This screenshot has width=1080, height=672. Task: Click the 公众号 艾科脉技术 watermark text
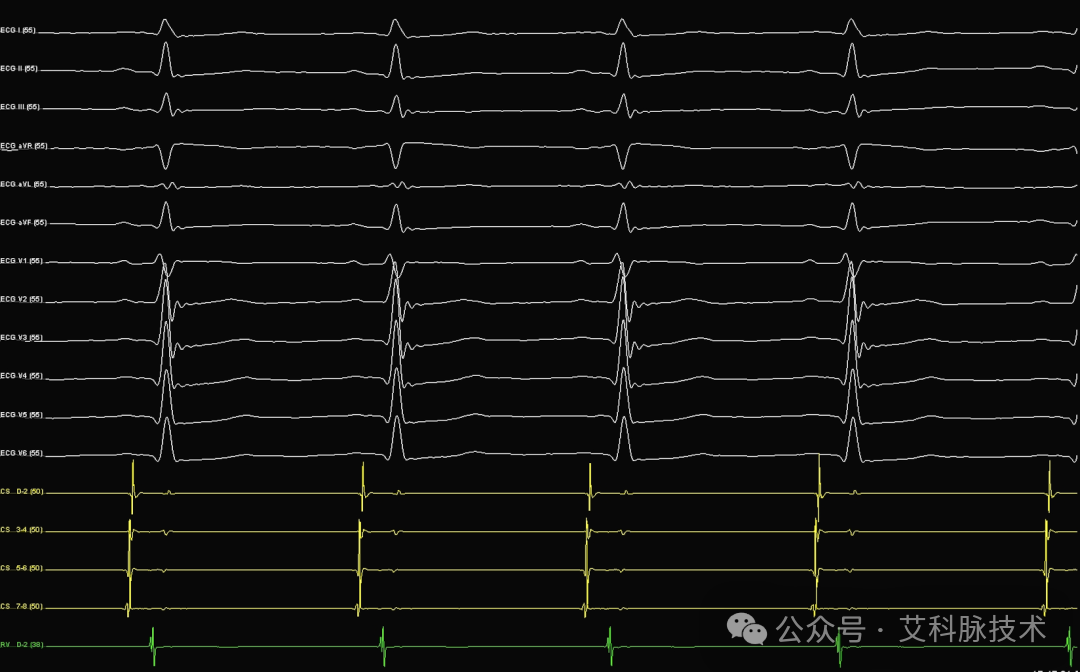point(911,629)
